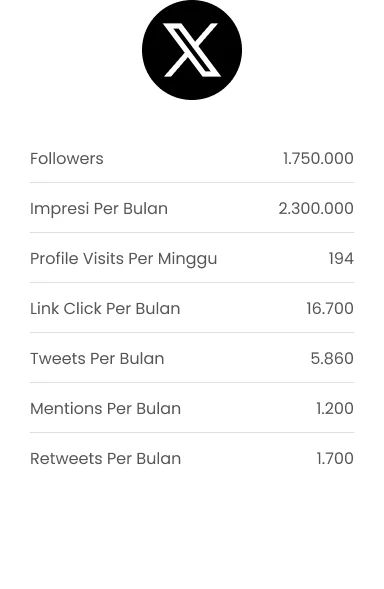This screenshot has width=384, height=589.
Task: Click the word Impresi in second row
Action: pyautogui.click(x=59, y=209)
